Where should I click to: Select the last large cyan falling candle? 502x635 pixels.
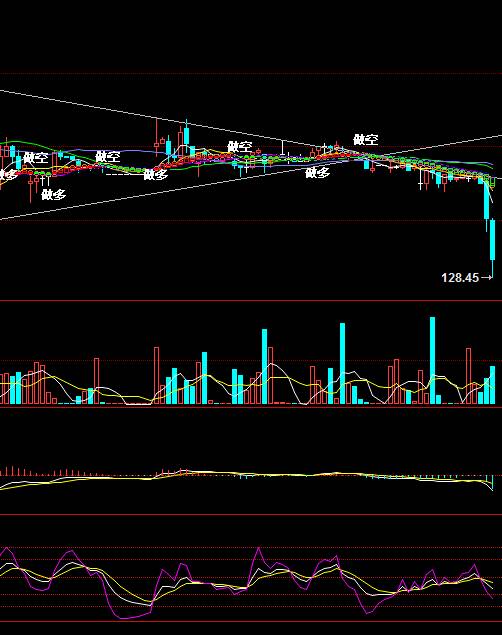[x=493, y=240]
